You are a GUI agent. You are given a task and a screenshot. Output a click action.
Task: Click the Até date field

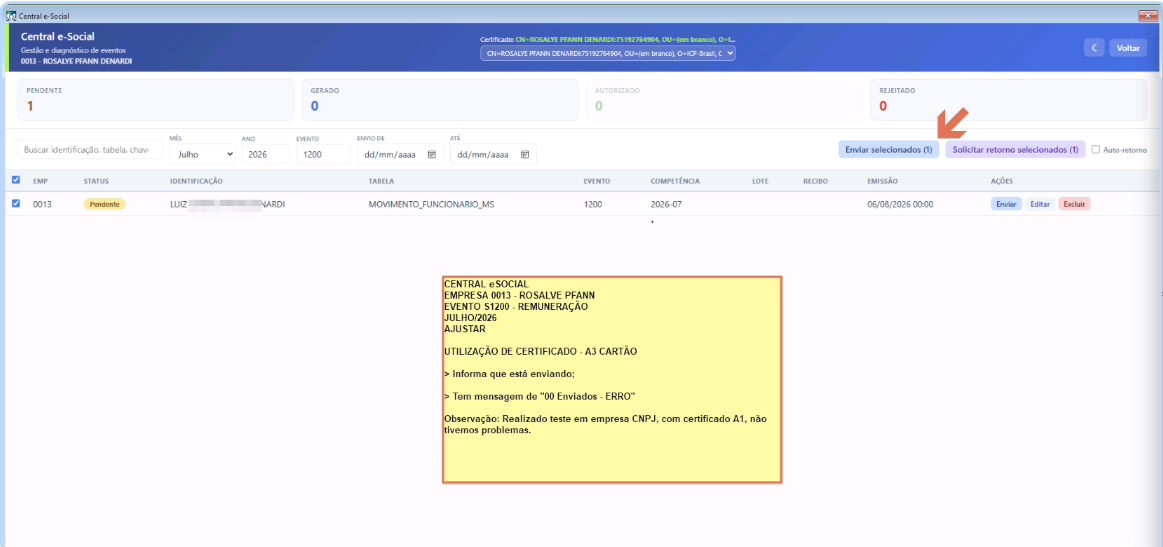coord(493,154)
